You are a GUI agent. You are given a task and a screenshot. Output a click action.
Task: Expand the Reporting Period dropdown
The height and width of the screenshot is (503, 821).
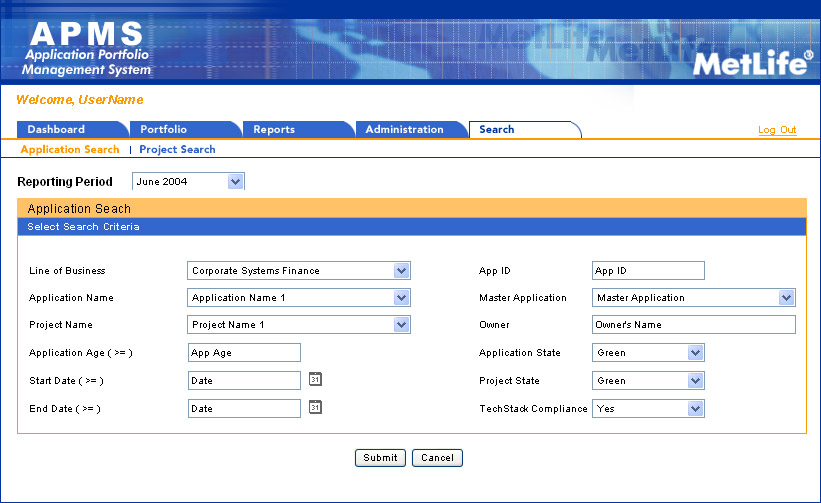tap(188, 182)
